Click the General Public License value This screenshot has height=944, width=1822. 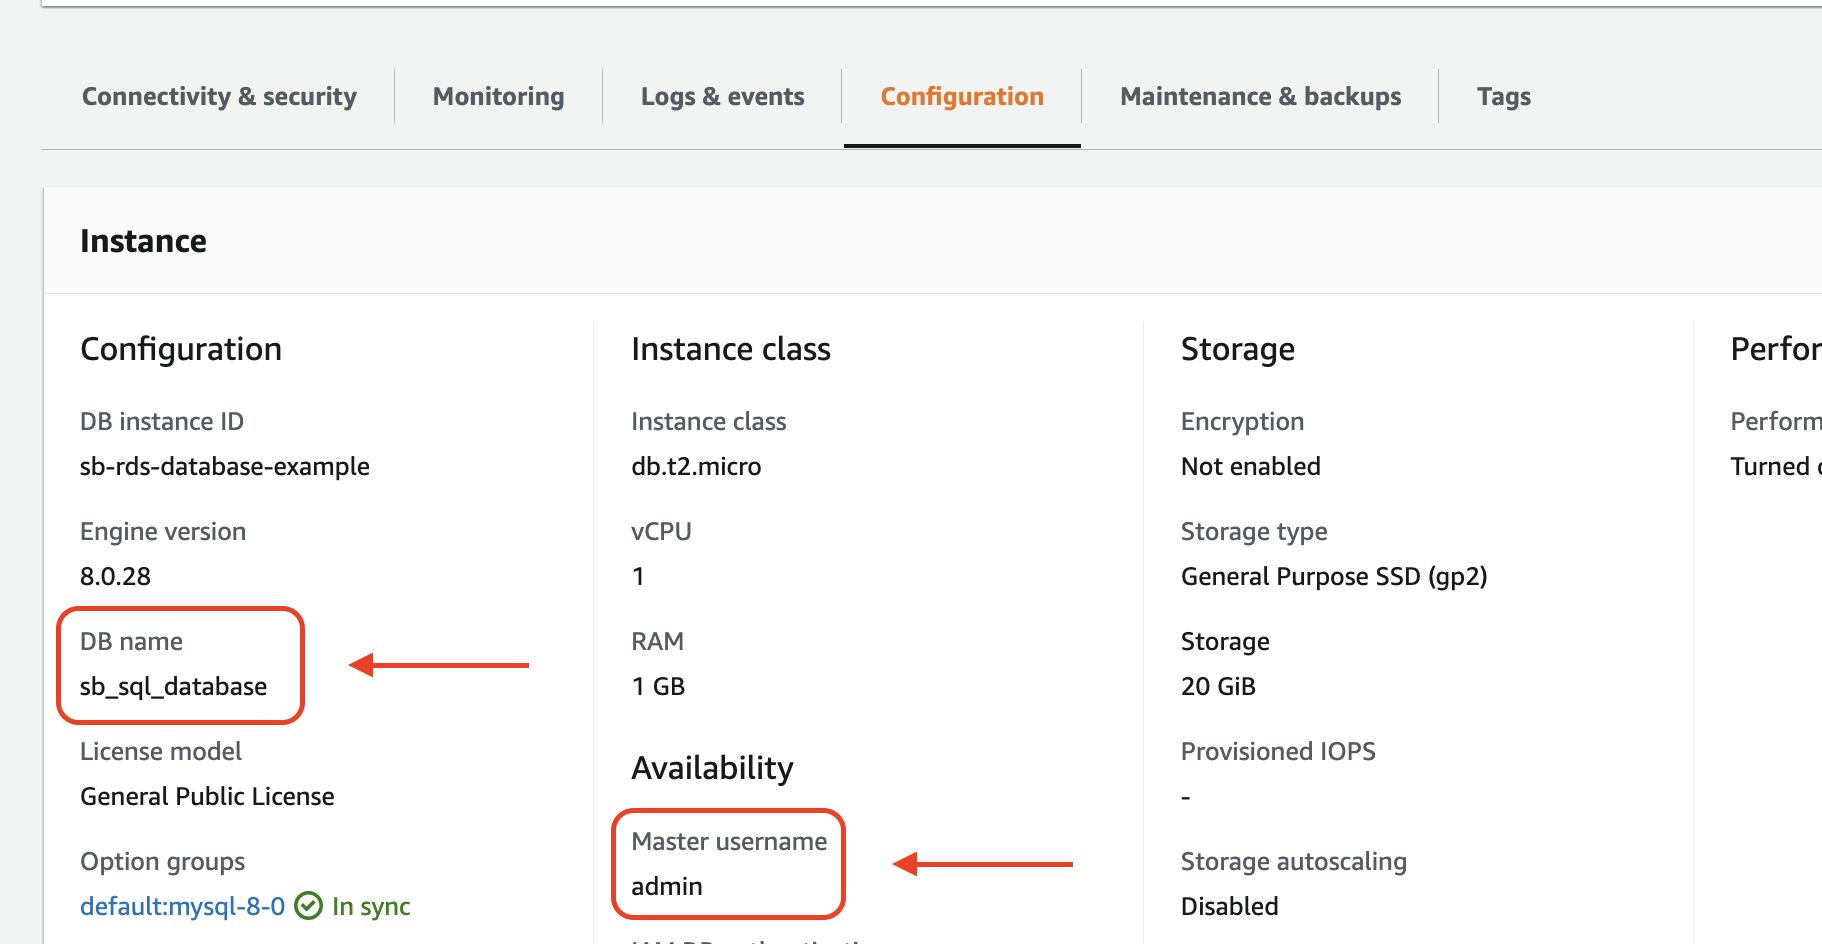[x=207, y=797]
